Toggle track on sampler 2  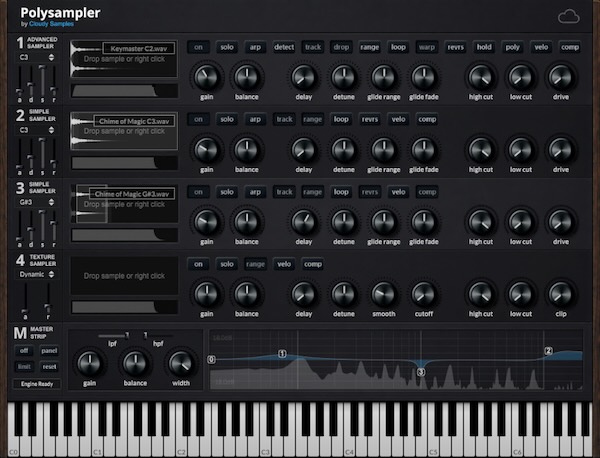coord(284,119)
